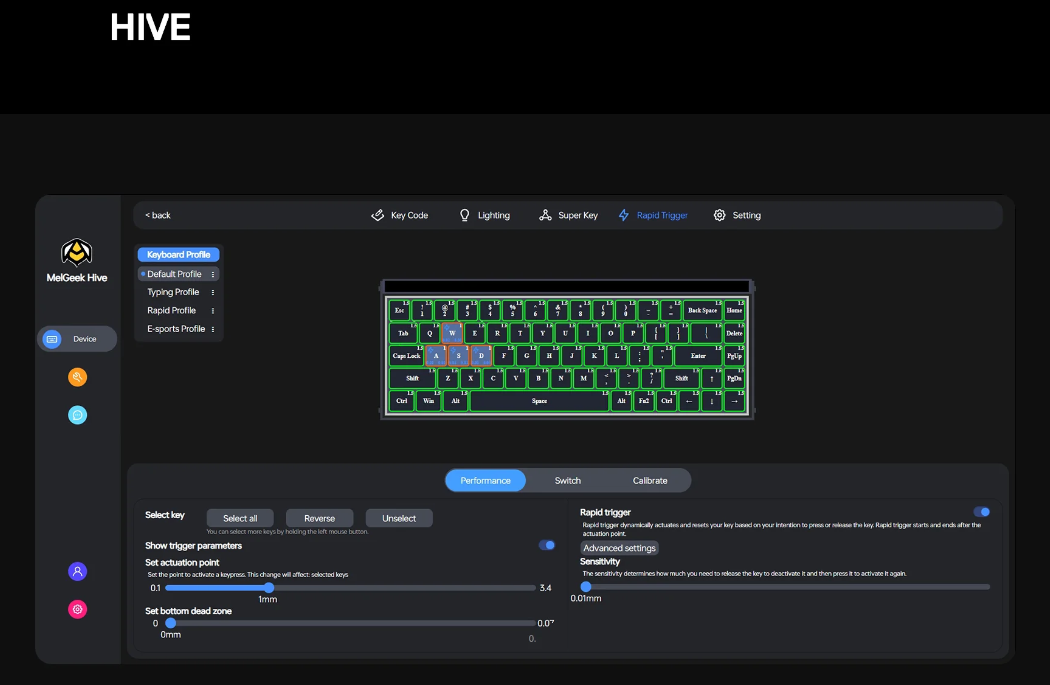Select the F key on keyboard
The width and height of the screenshot is (1050, 685).
504,356
